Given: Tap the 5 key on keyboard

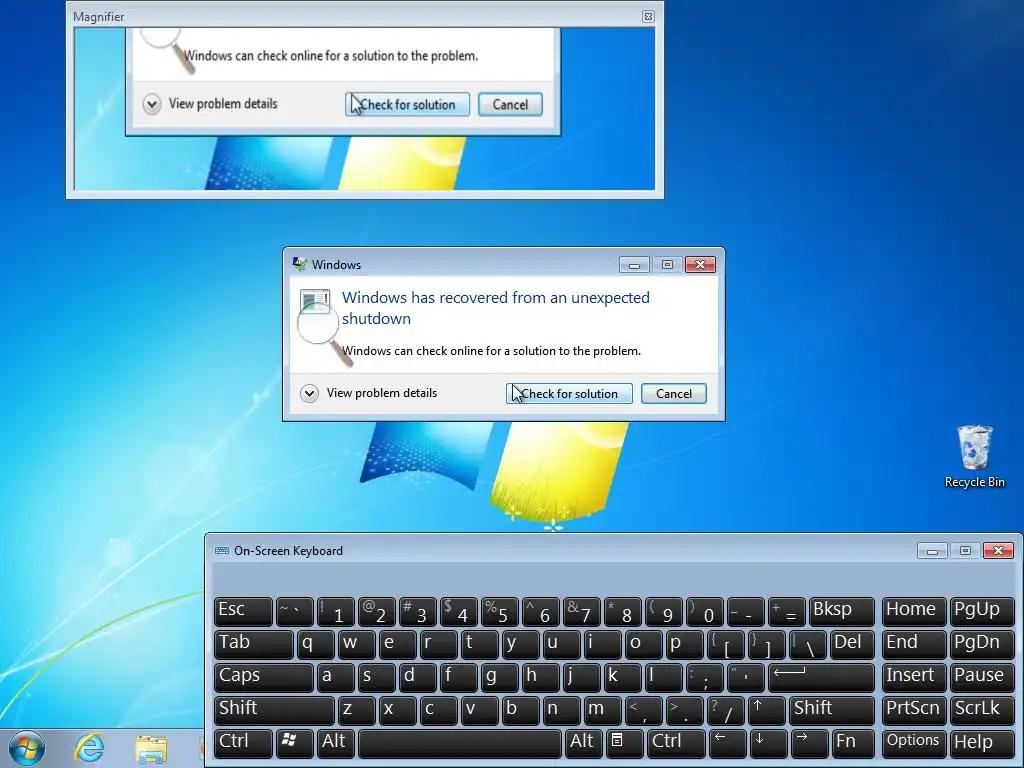Looking at the screenshot, I should 500,611.
